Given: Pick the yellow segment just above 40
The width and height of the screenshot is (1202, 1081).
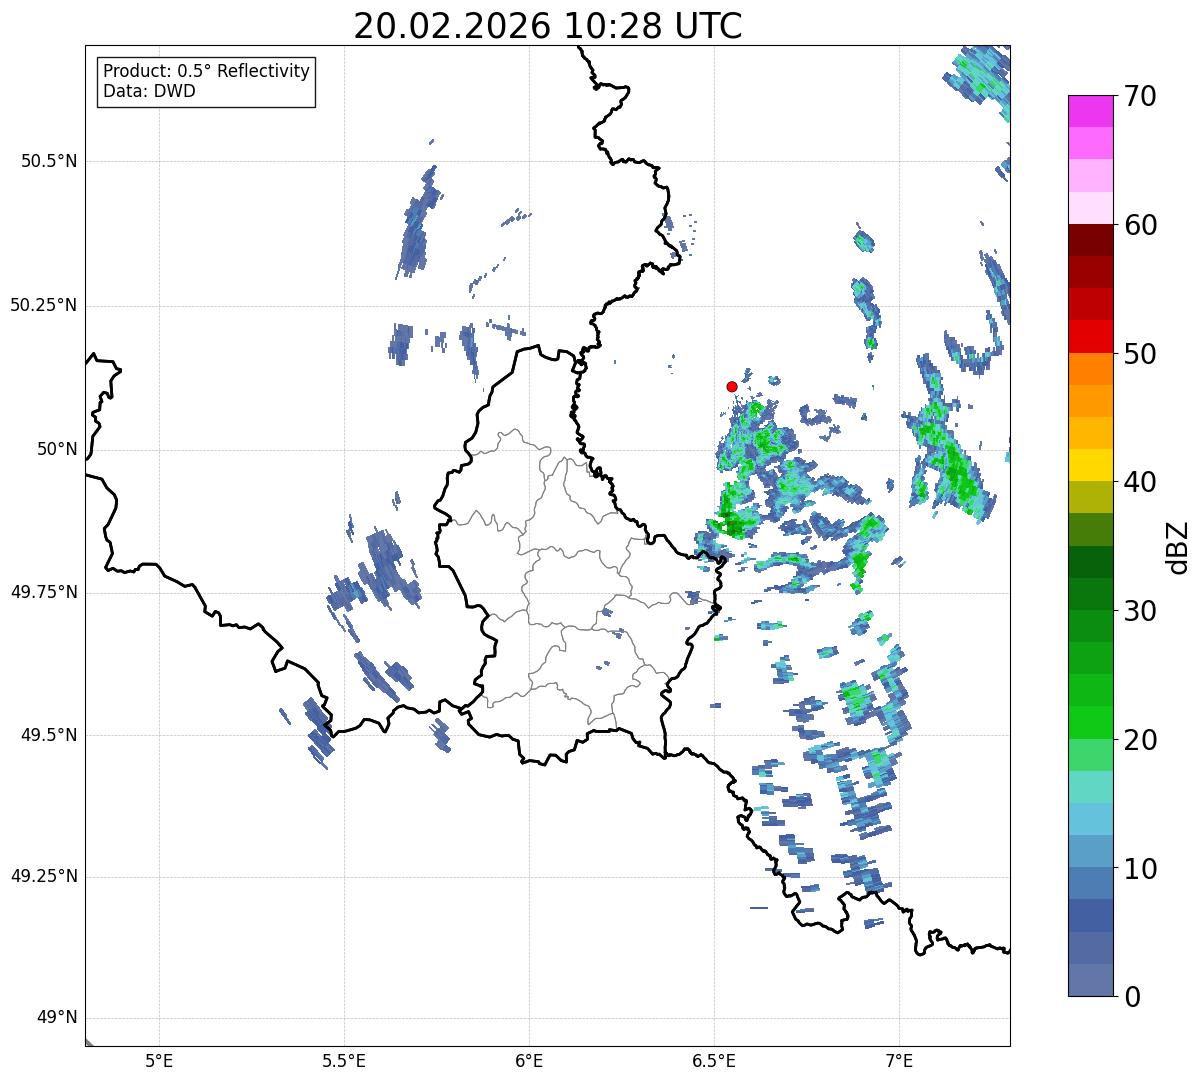Looking at the screenshot, I should point(1092,466).
